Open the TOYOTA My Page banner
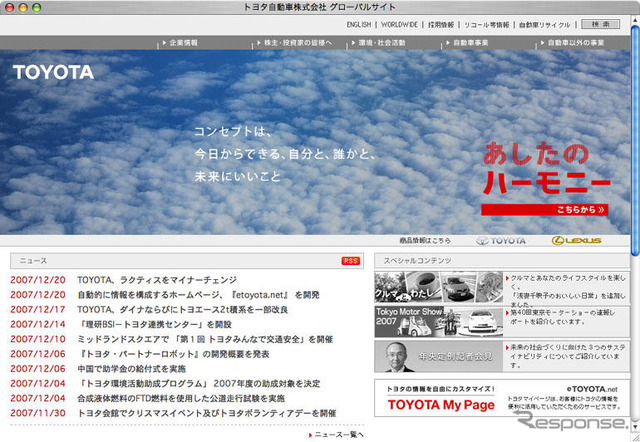640x442 pixels. [502, 398]
